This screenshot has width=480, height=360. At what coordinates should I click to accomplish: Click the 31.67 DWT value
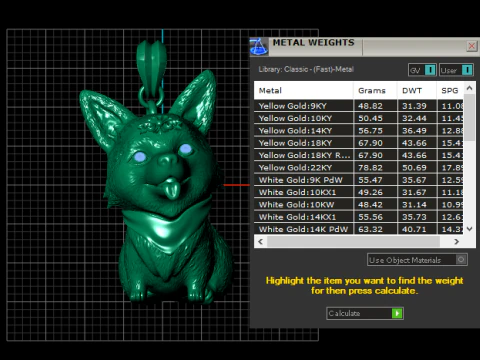[414, 192]
